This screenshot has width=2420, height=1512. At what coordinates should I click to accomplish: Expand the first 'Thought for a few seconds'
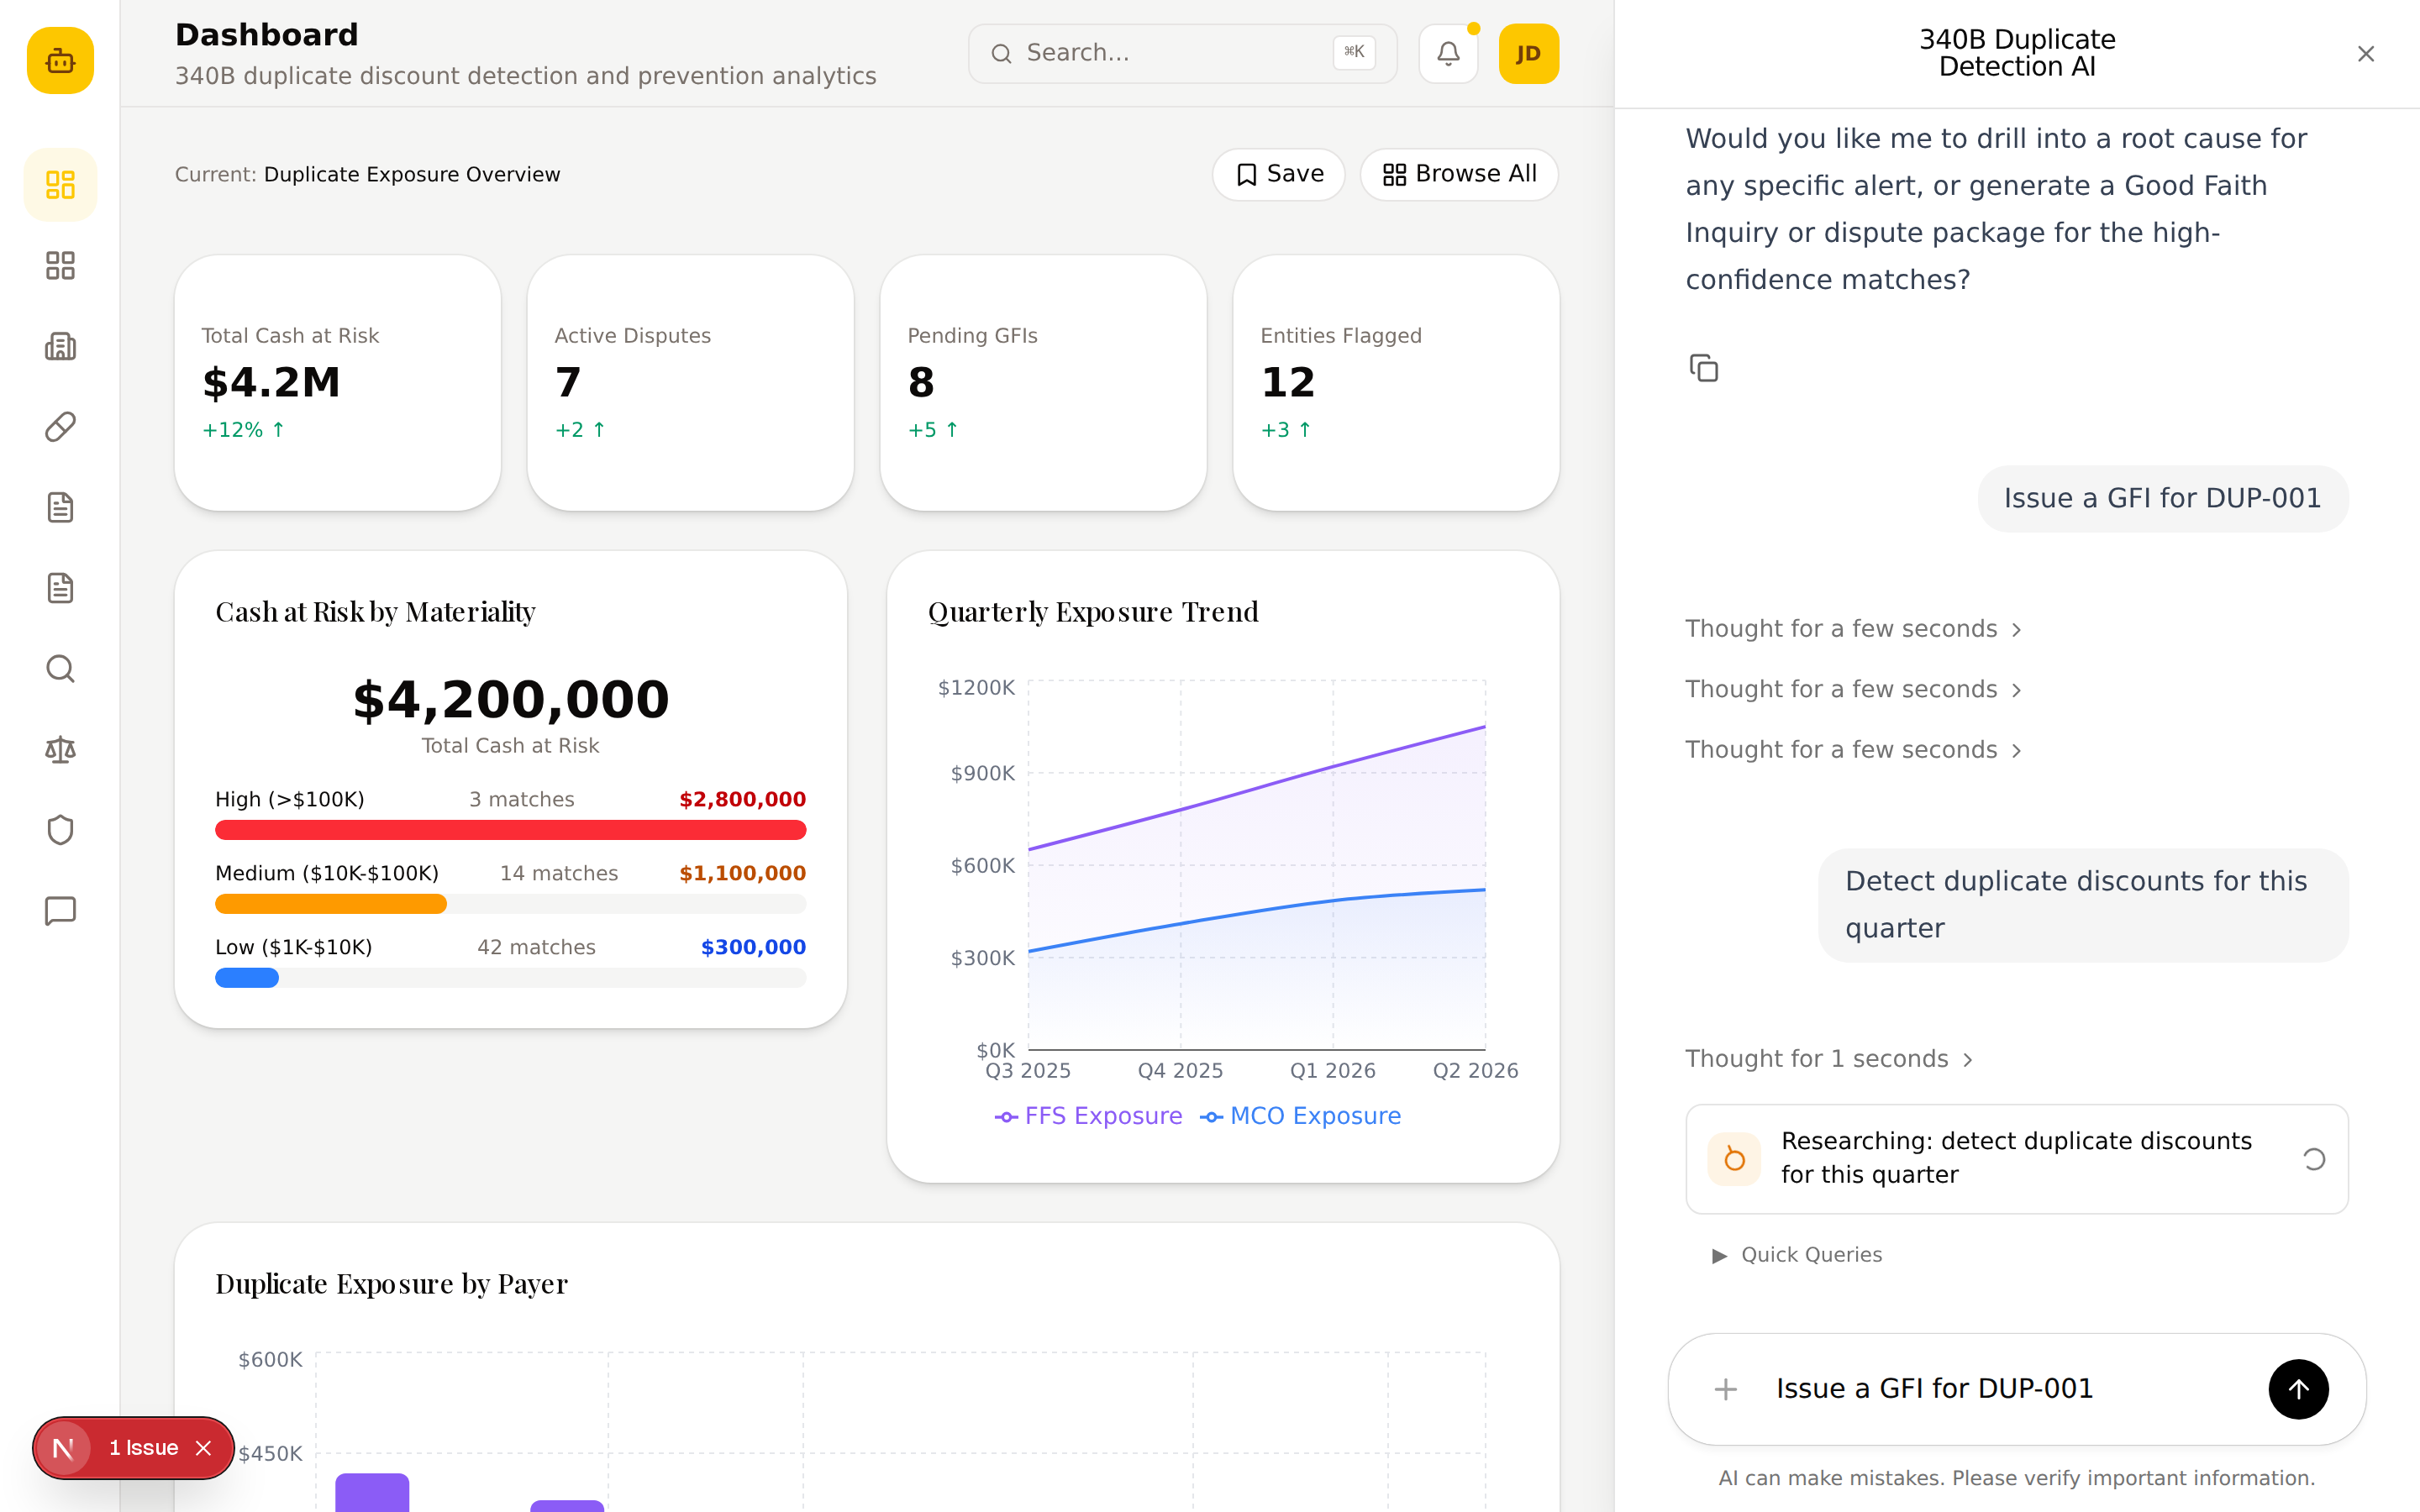pyautogui.click(x=1853, y=629)
